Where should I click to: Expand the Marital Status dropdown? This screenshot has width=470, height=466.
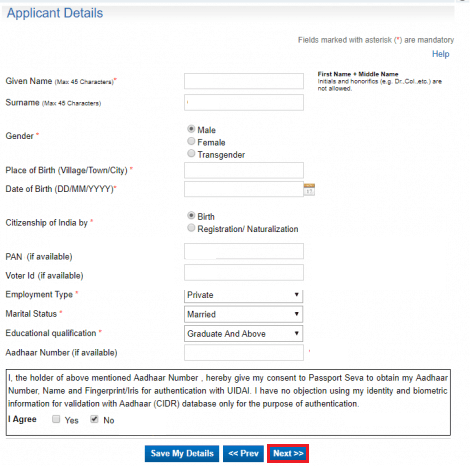coord(243,314)
